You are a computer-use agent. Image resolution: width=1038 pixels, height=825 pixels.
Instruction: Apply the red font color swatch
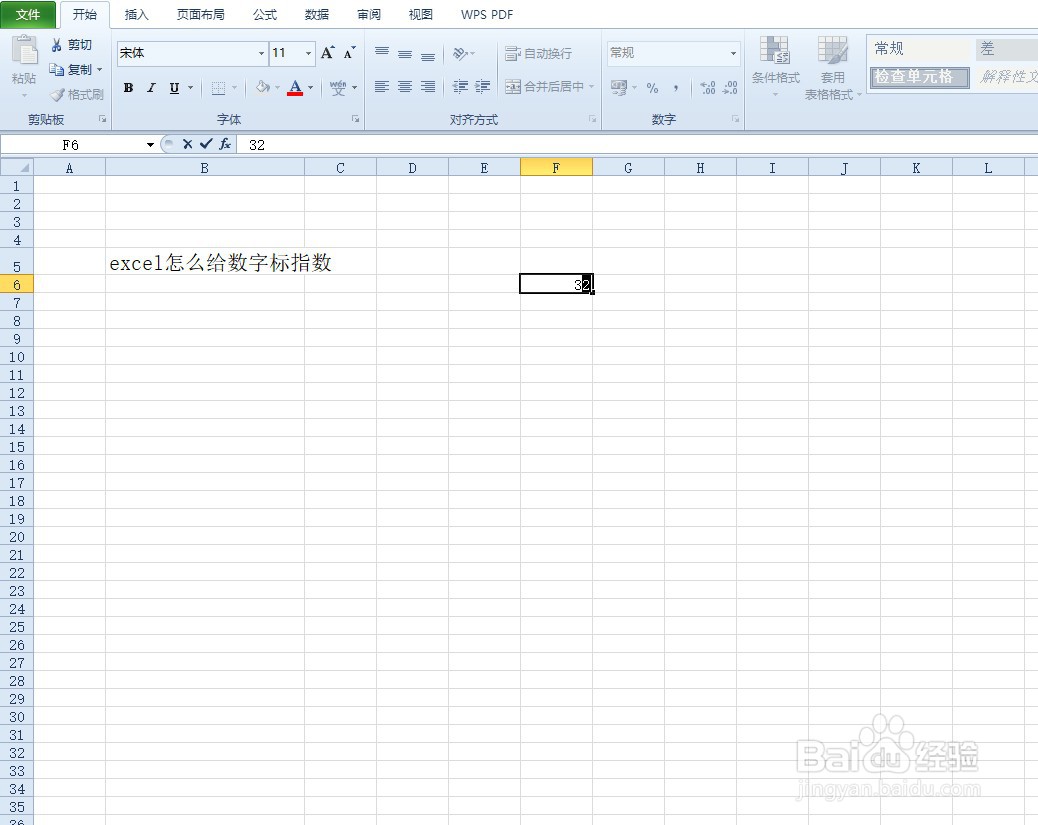point(296,88)
